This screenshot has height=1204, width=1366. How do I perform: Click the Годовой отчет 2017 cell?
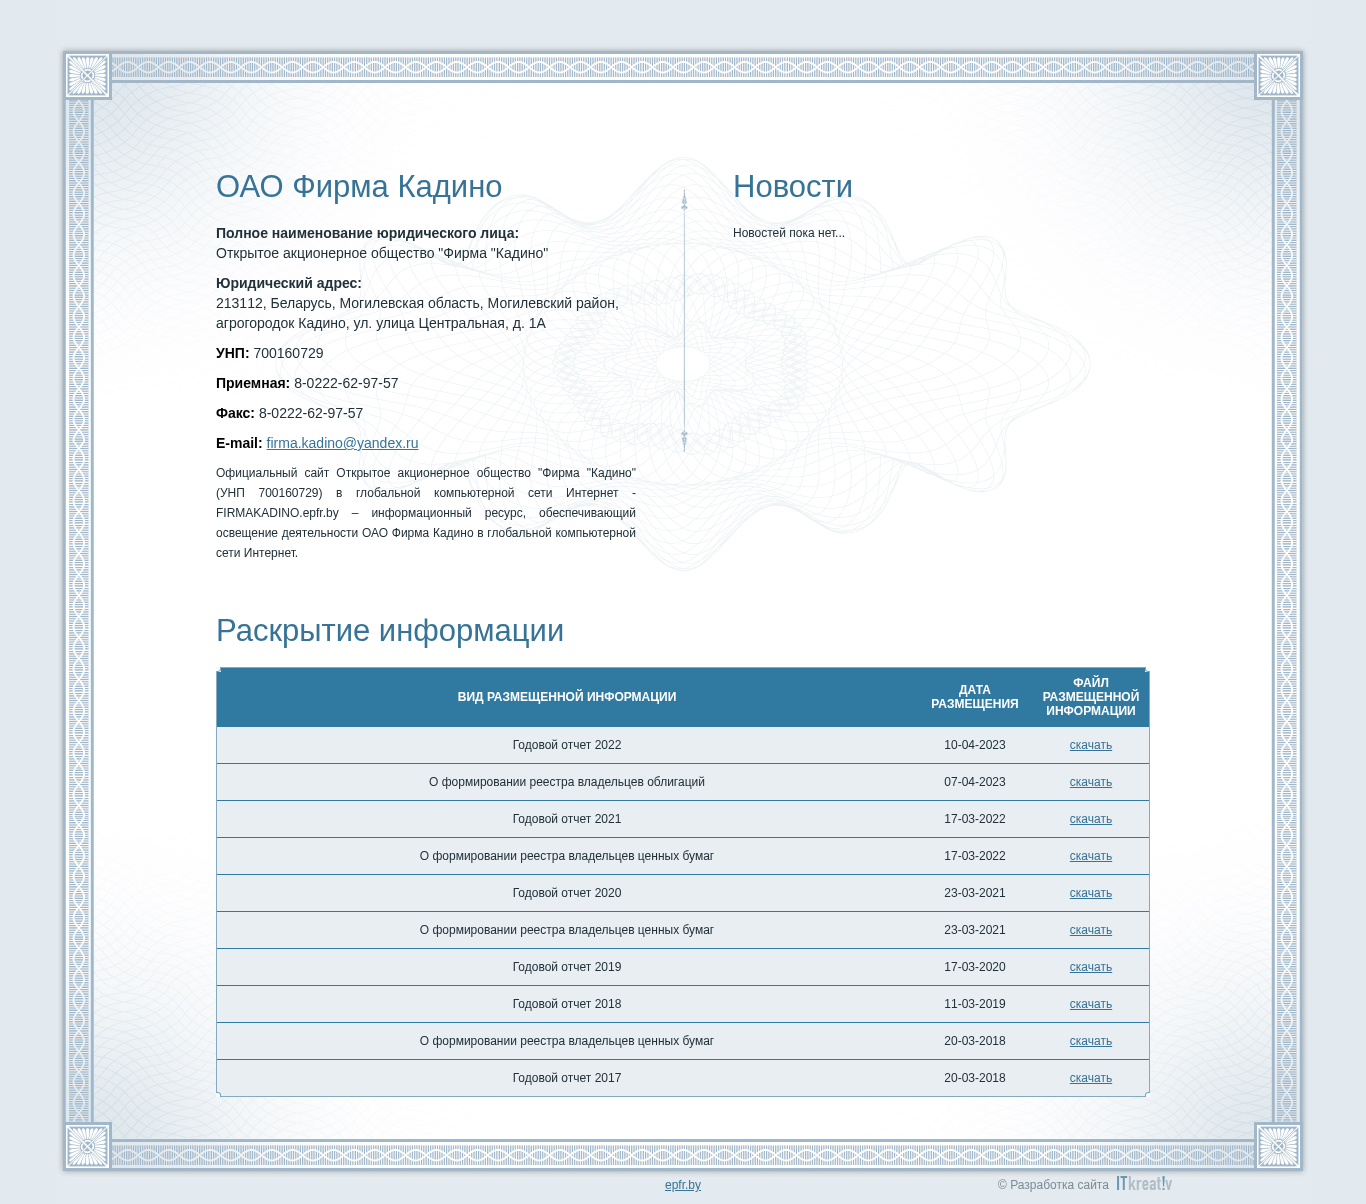(567, 1078)
